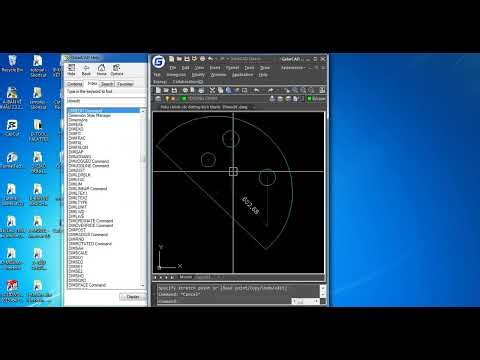Click Back in the help window toolbar
480x360 pixels.
[86, 70]
